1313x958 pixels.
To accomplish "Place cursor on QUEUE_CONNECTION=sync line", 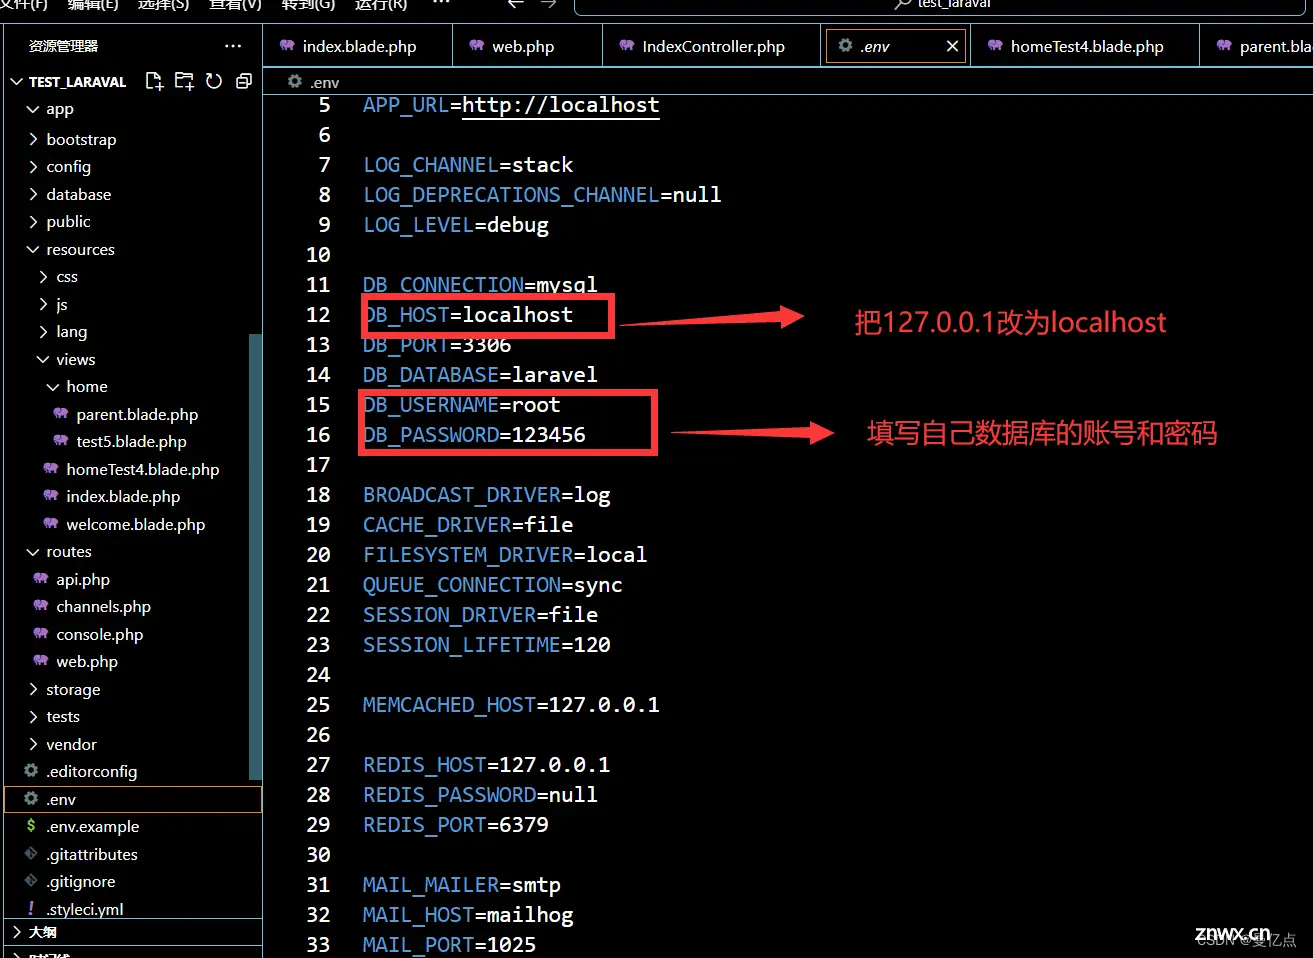I will pyautogui.click(x=492, y=585).
